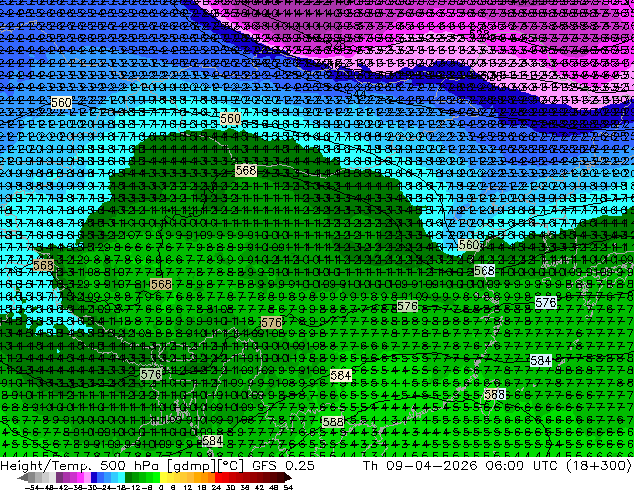Click the "GFS 0.25" model label
Image resolution: width=634 pixels, height=490 pixels.
(283, 465)
